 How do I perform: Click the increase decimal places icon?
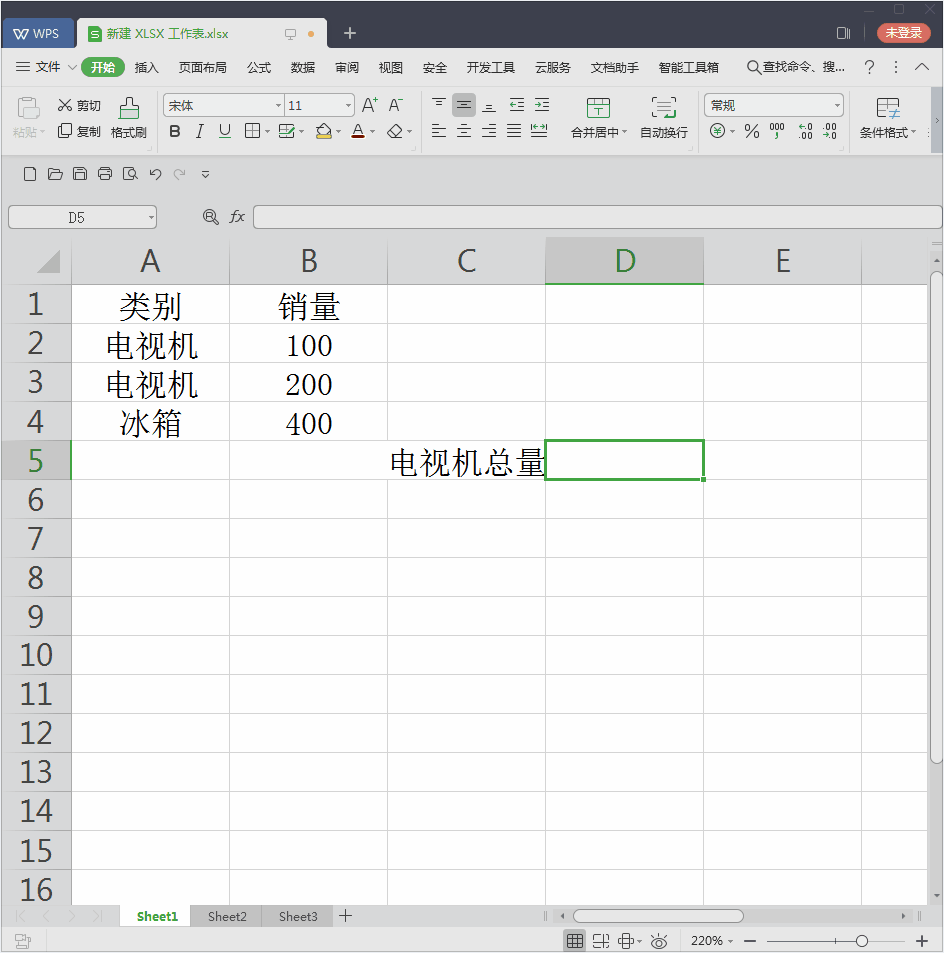point(805,131)
